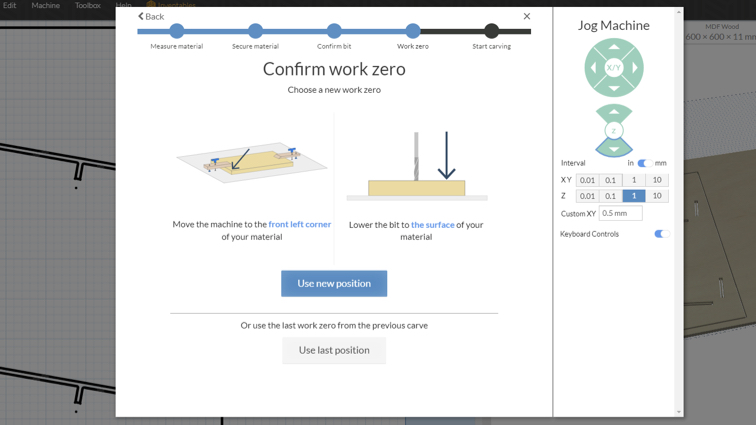Jump to the Start carving step marker
This screenshot has width=756, height=425.
coord(491,31)
